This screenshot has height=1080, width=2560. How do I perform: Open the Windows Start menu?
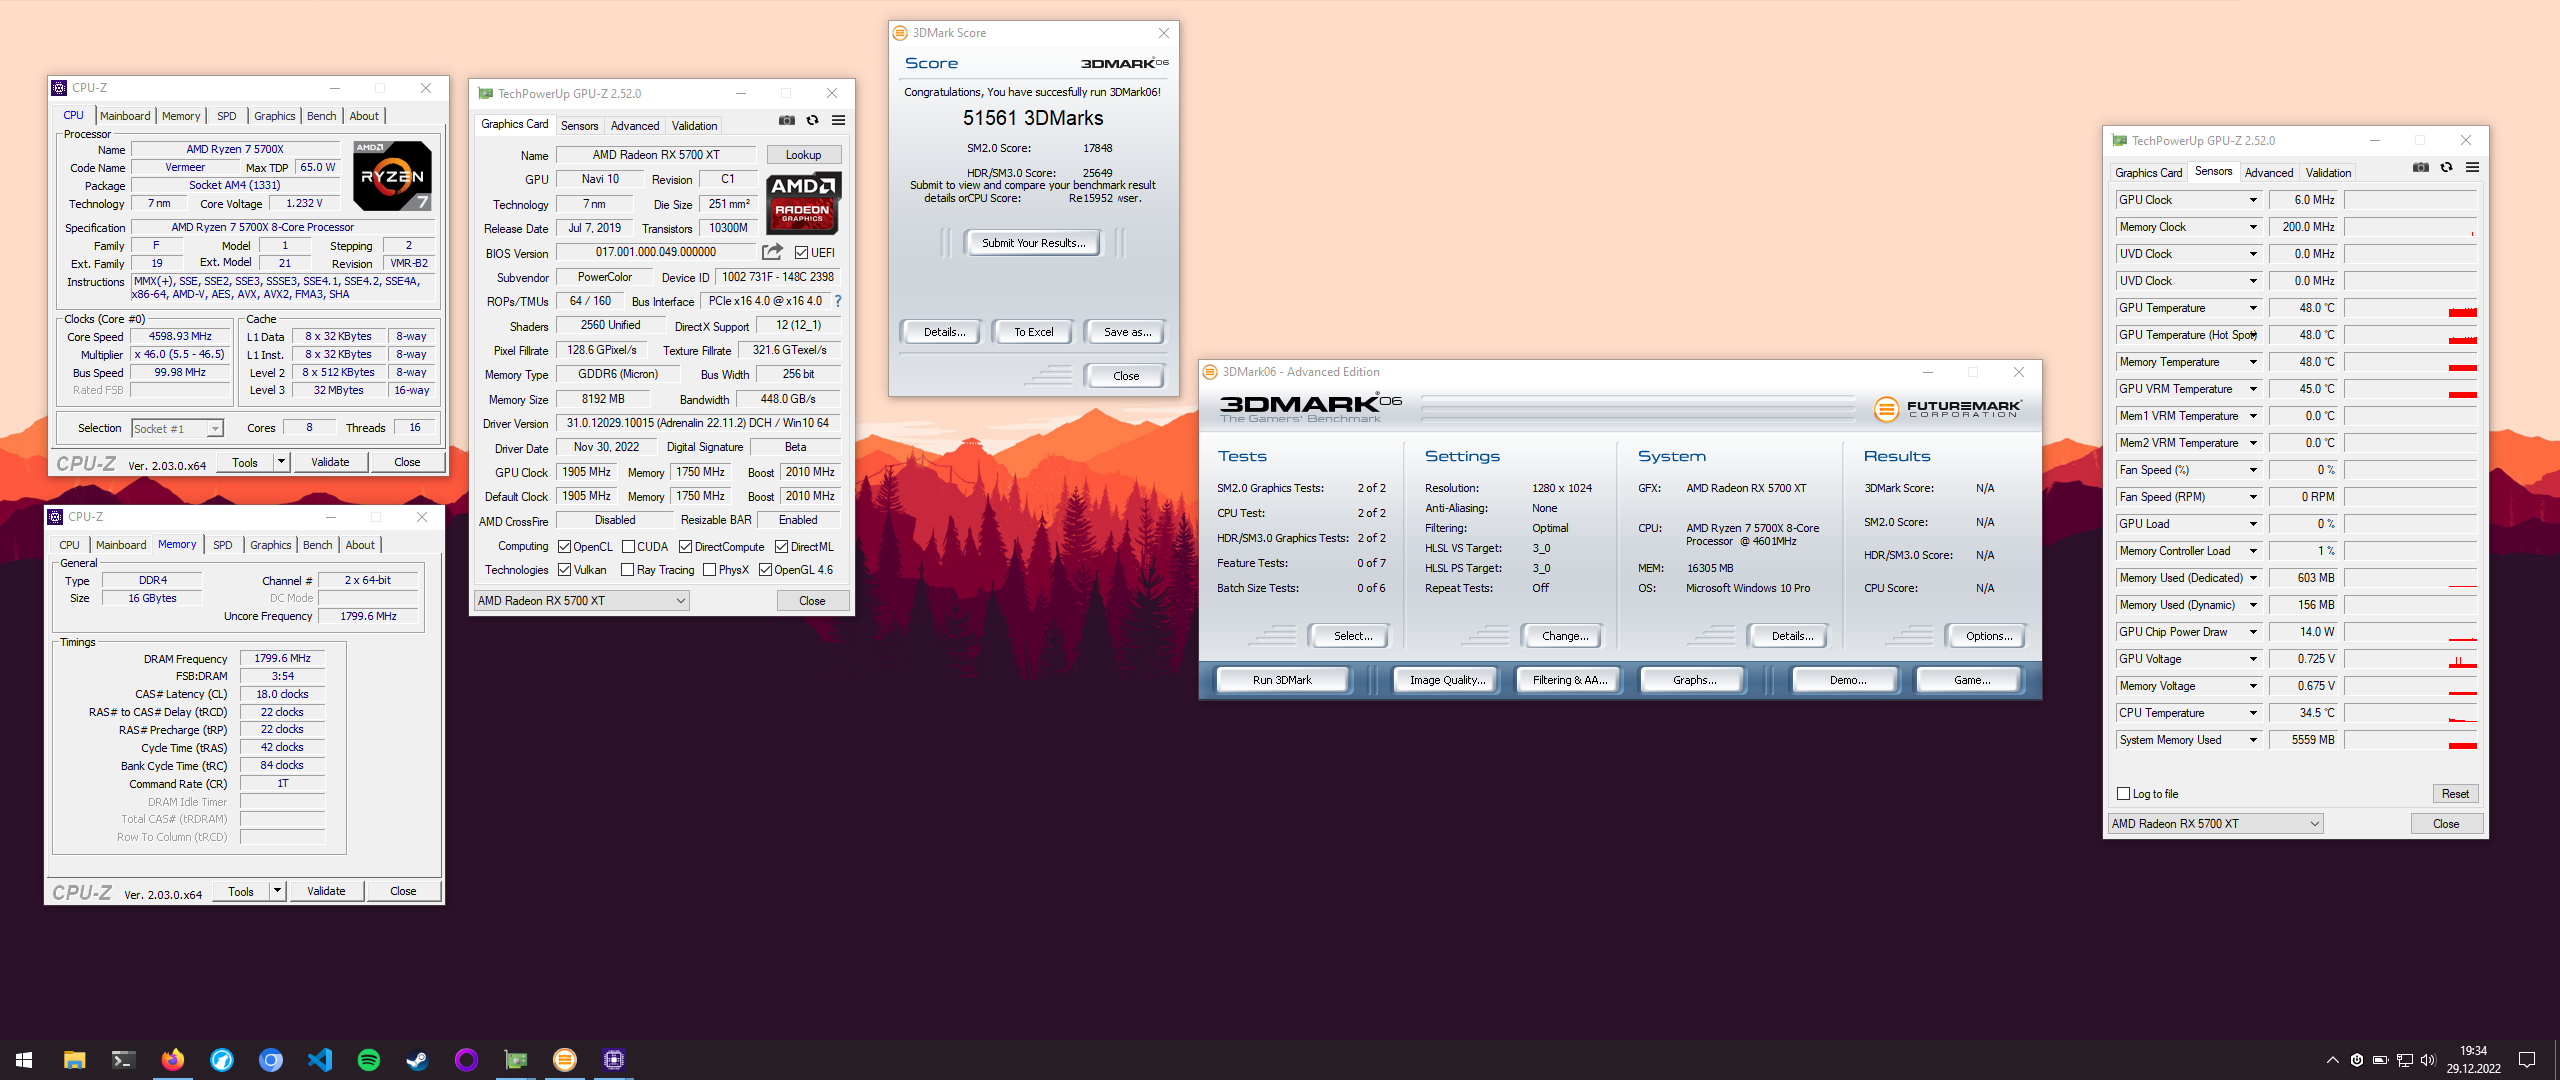[x=24, y=1060]
